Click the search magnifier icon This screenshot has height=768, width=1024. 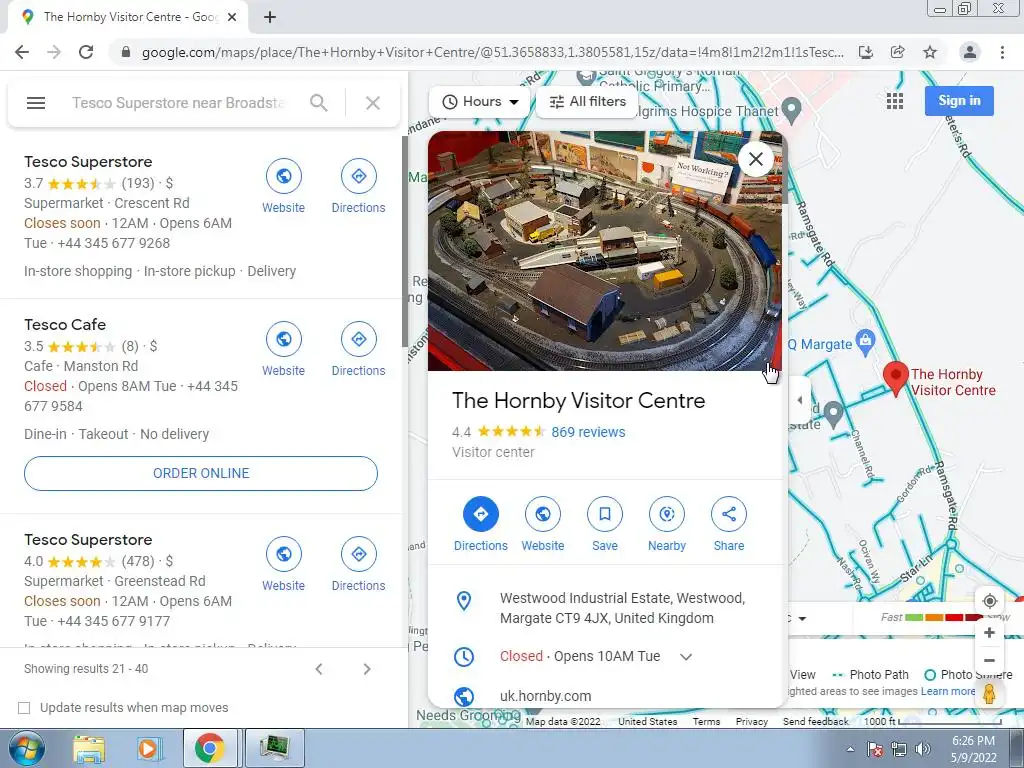click(x=319, y=103)
